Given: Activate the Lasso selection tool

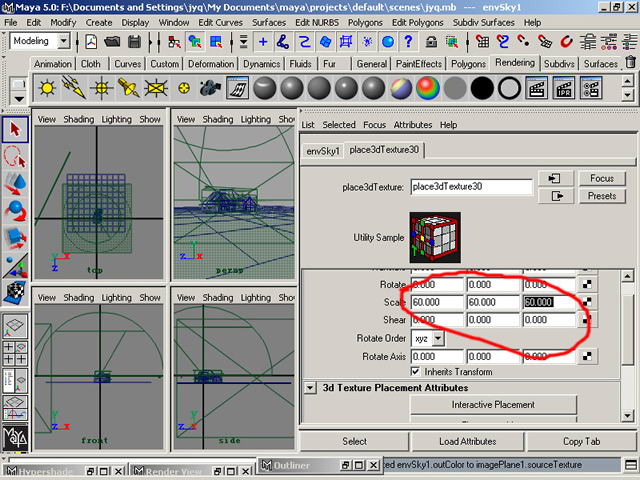Looking at the screenshot, I should [15, 157].
